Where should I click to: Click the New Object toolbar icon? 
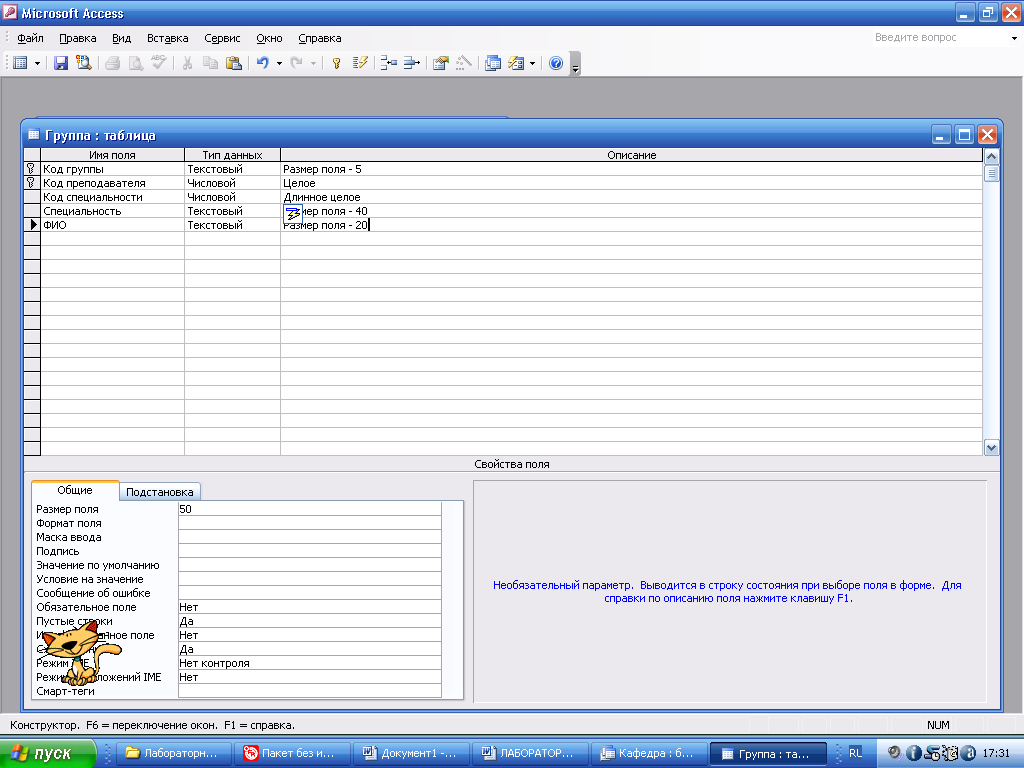(x=516, y=63)
